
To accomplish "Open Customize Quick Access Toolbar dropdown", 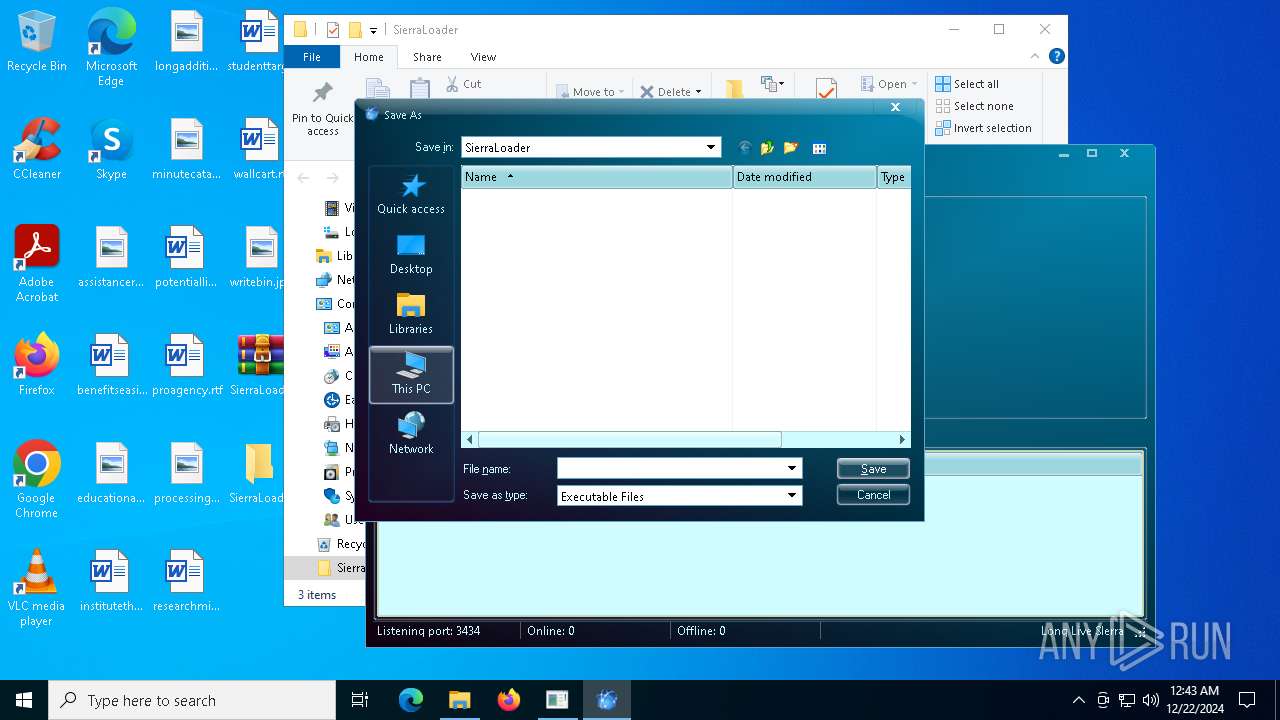I will [x=373, y=31].
